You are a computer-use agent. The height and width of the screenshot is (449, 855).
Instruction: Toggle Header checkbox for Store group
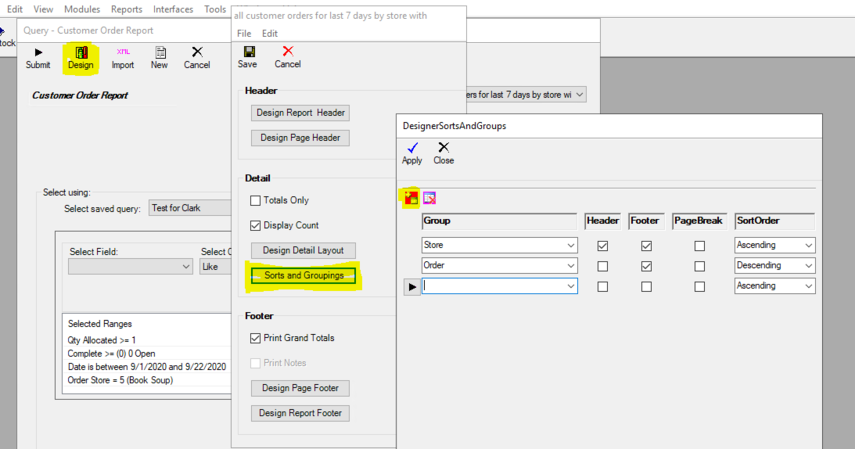(603, 246)
